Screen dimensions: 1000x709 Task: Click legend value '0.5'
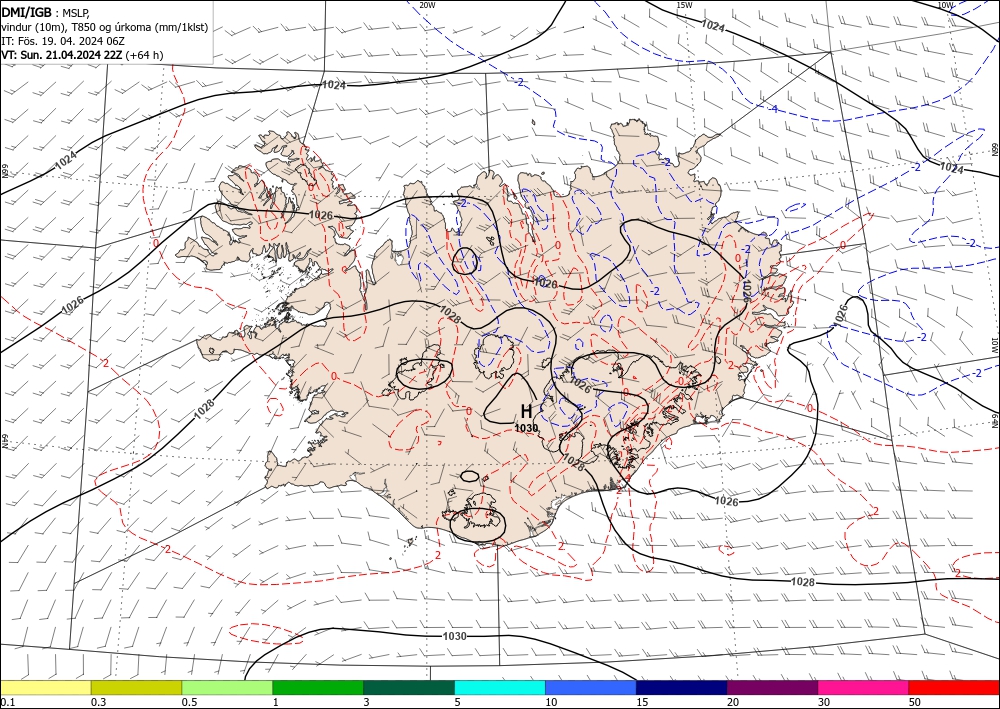tap(189, 702)
